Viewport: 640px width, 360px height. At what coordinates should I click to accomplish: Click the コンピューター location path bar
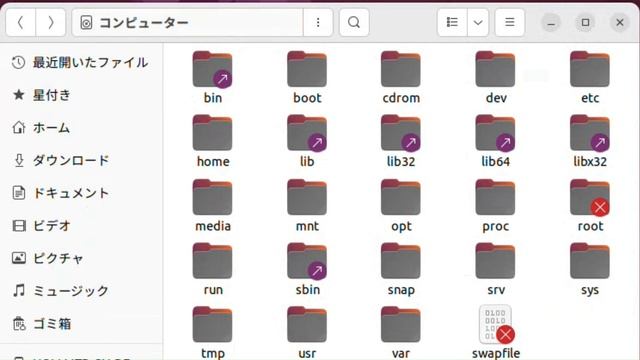[188, 22]
